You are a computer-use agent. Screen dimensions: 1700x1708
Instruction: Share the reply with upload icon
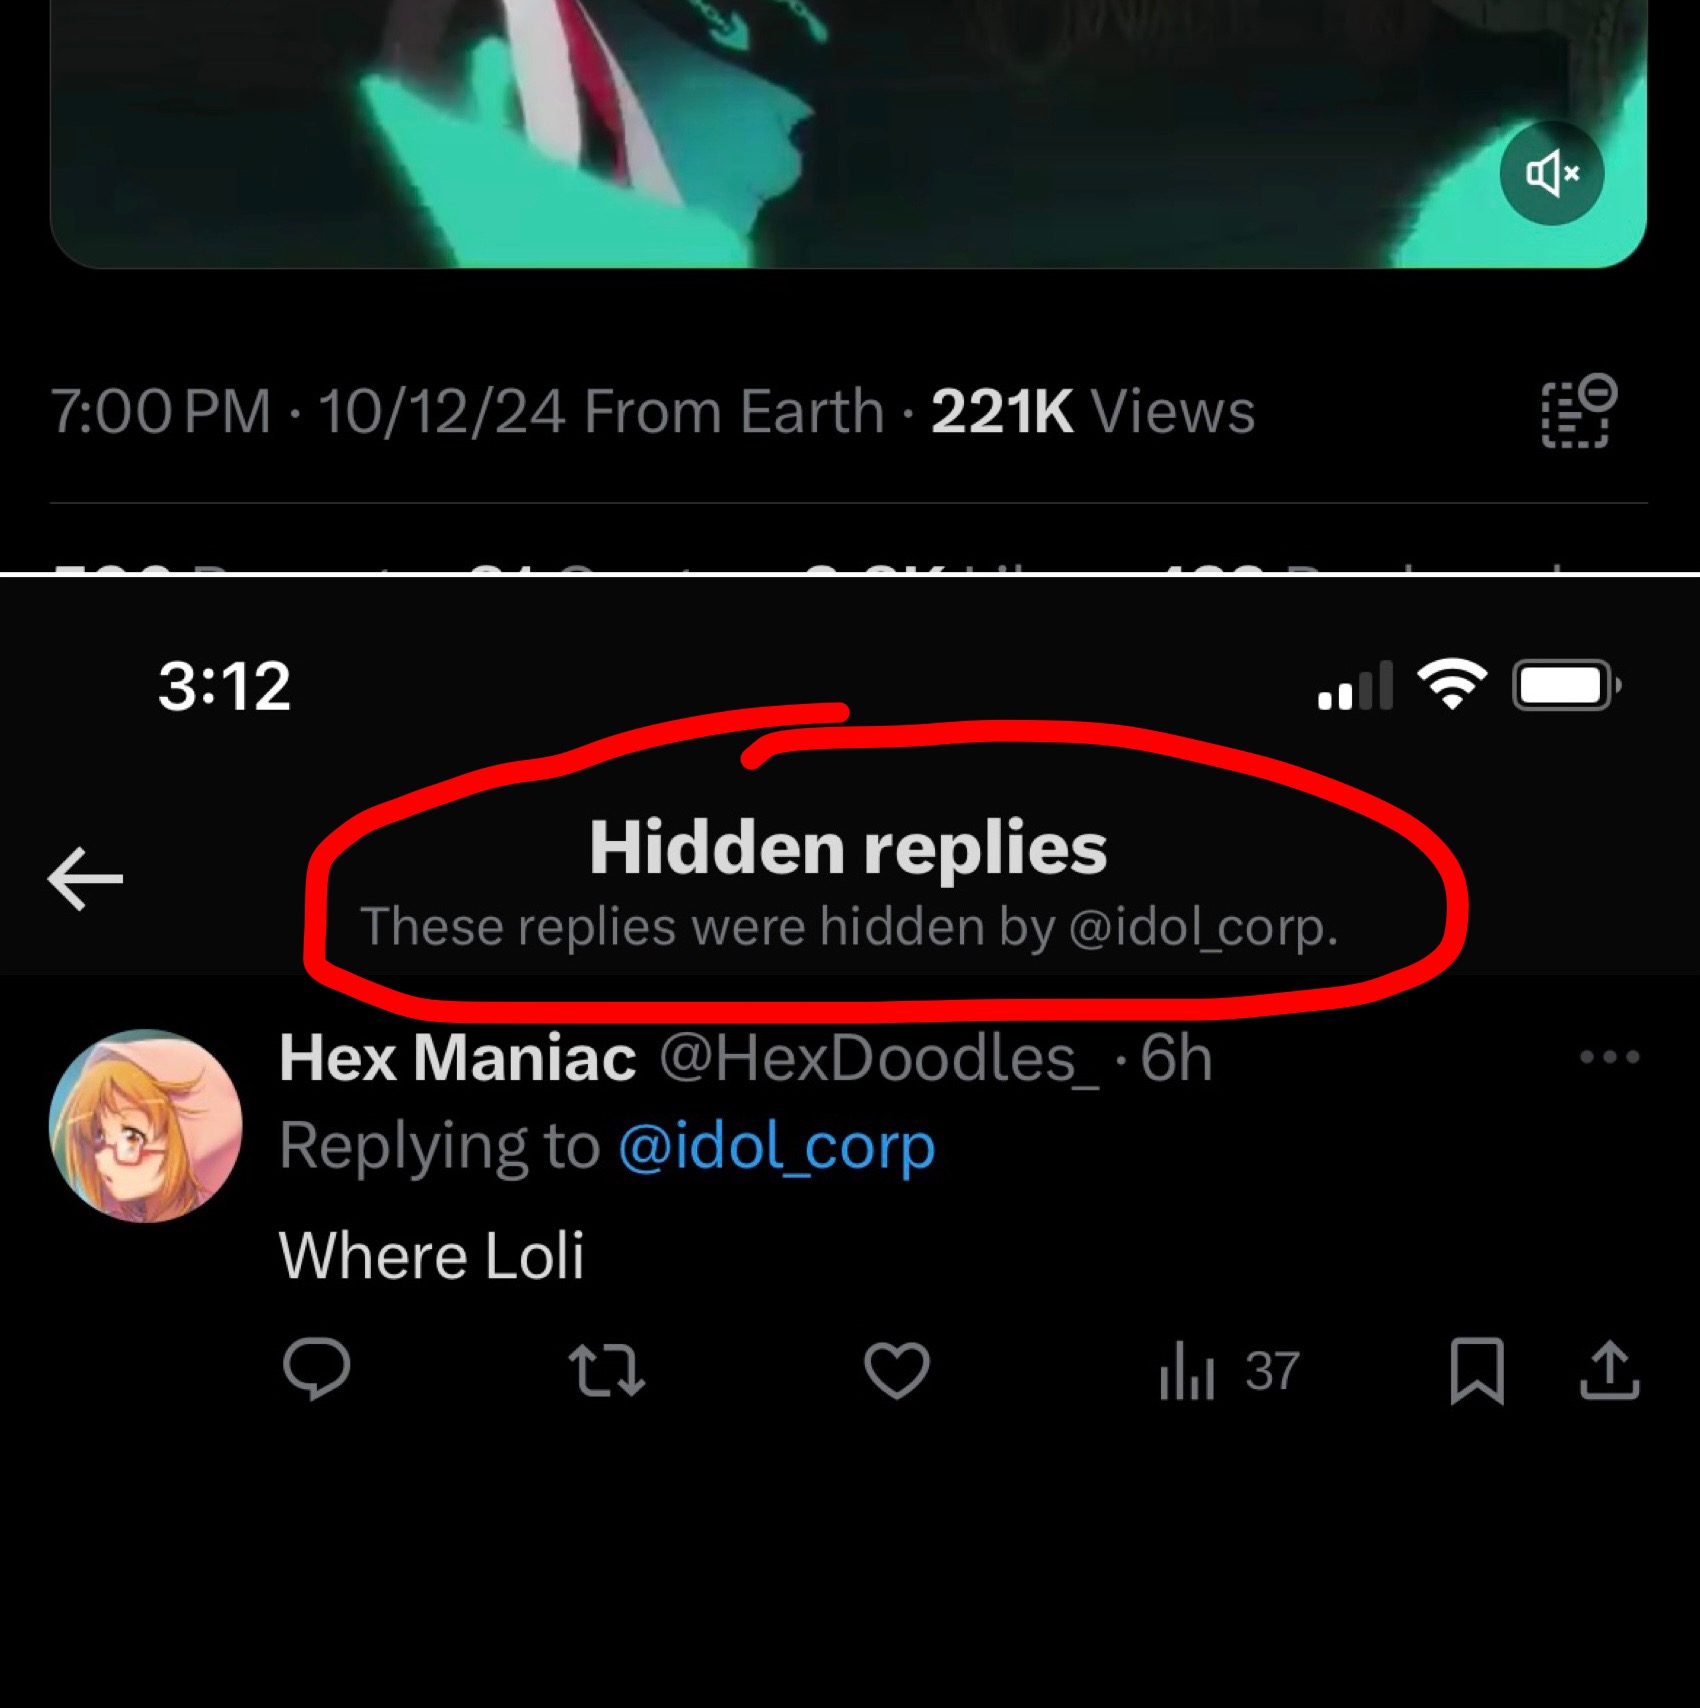click(1609, 1369)
